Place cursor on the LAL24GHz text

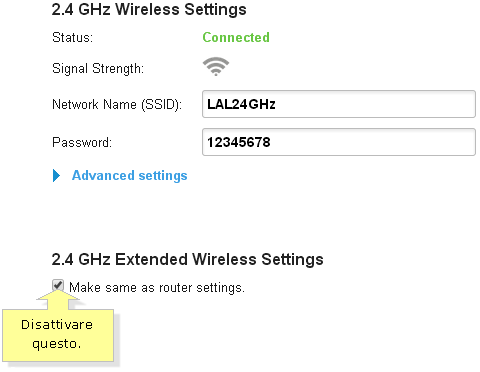click(x=241, y=104)
